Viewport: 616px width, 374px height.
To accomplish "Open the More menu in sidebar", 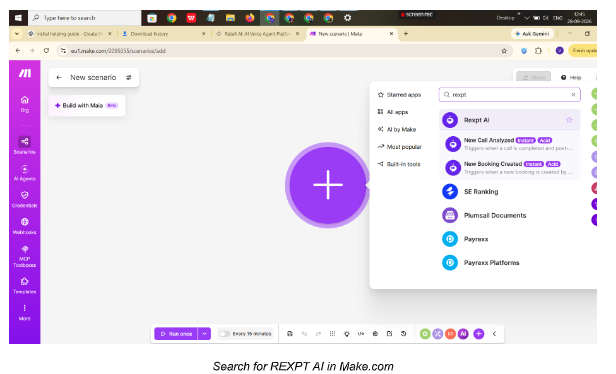I will click(x=25, y=312).
